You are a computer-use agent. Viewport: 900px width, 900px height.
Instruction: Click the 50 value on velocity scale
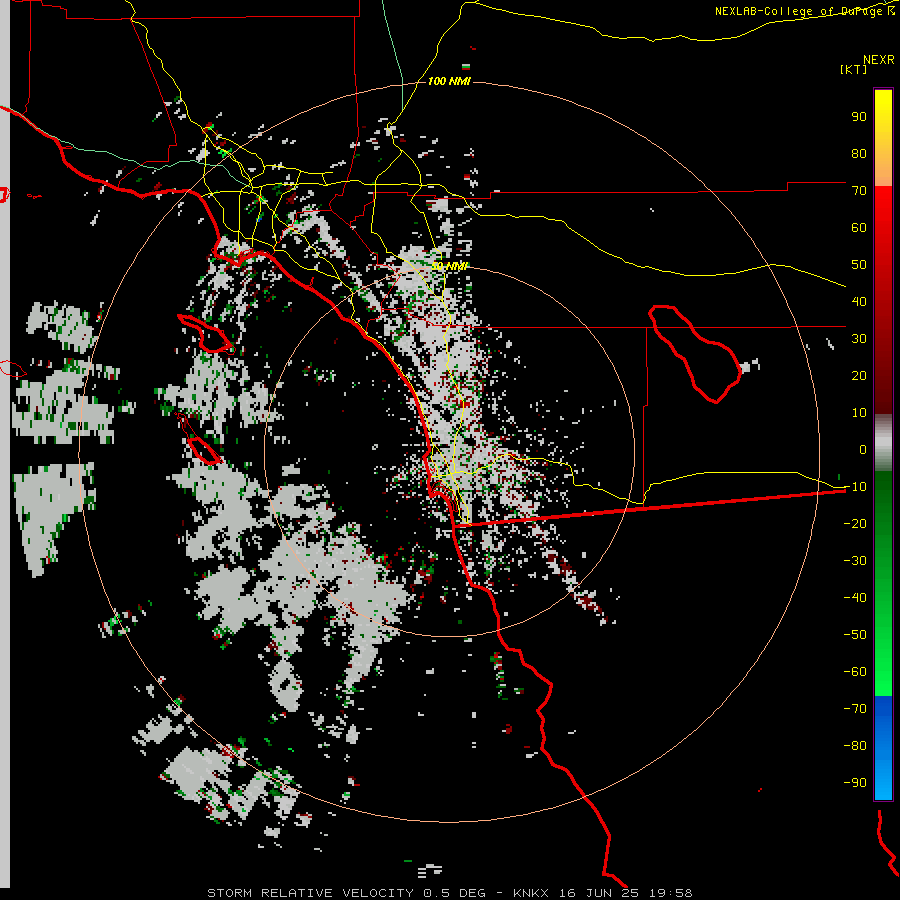click(x=859, y=265)
